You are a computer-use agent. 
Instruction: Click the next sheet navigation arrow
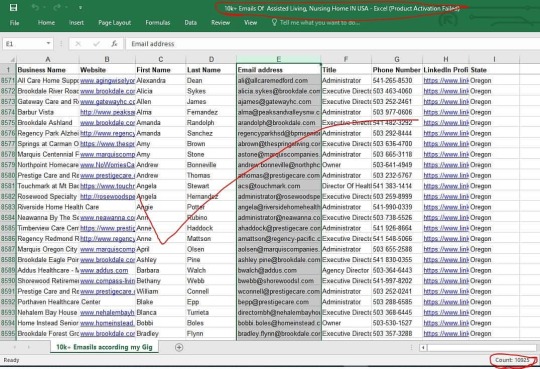(x=29, y=347)
